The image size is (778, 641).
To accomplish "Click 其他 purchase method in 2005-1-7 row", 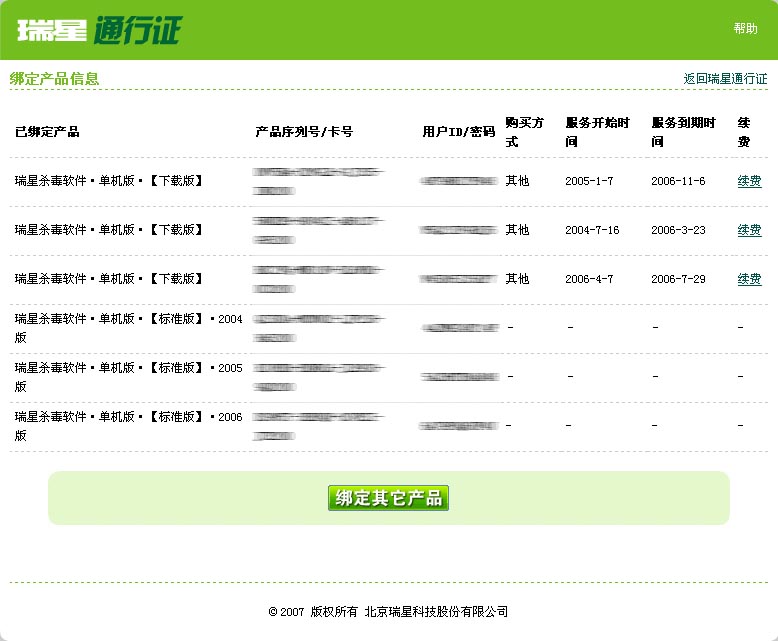I will 517,181.
